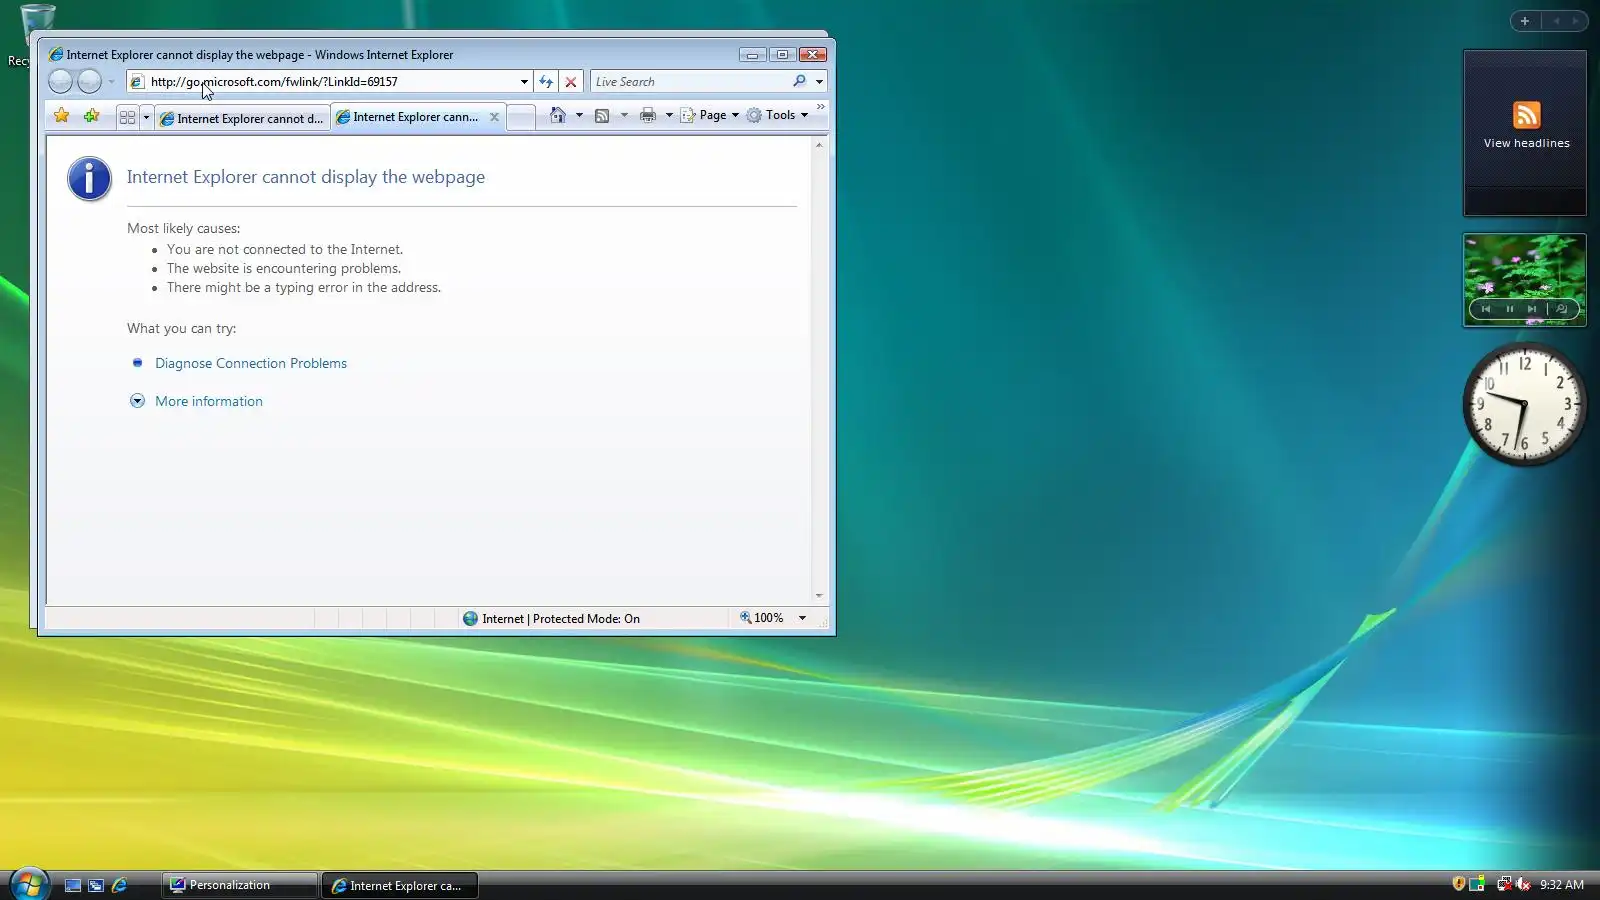This screenshot has width=1600, height=900.
Task: Add page to Favorites
Action: pyautogui.click(x=91, y=116)
